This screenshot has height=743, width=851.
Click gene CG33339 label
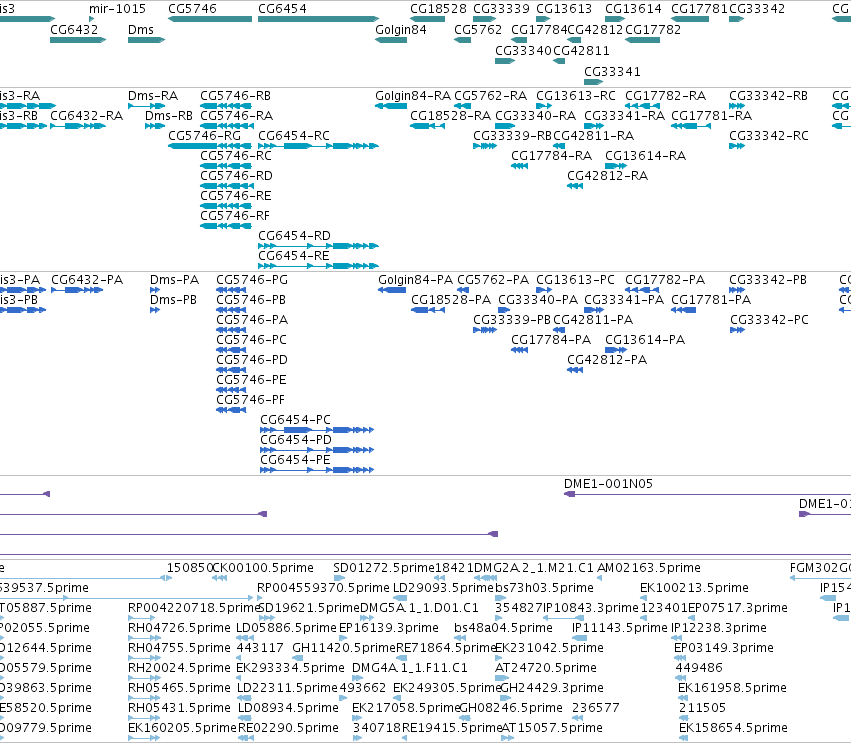tap(501, 9)
